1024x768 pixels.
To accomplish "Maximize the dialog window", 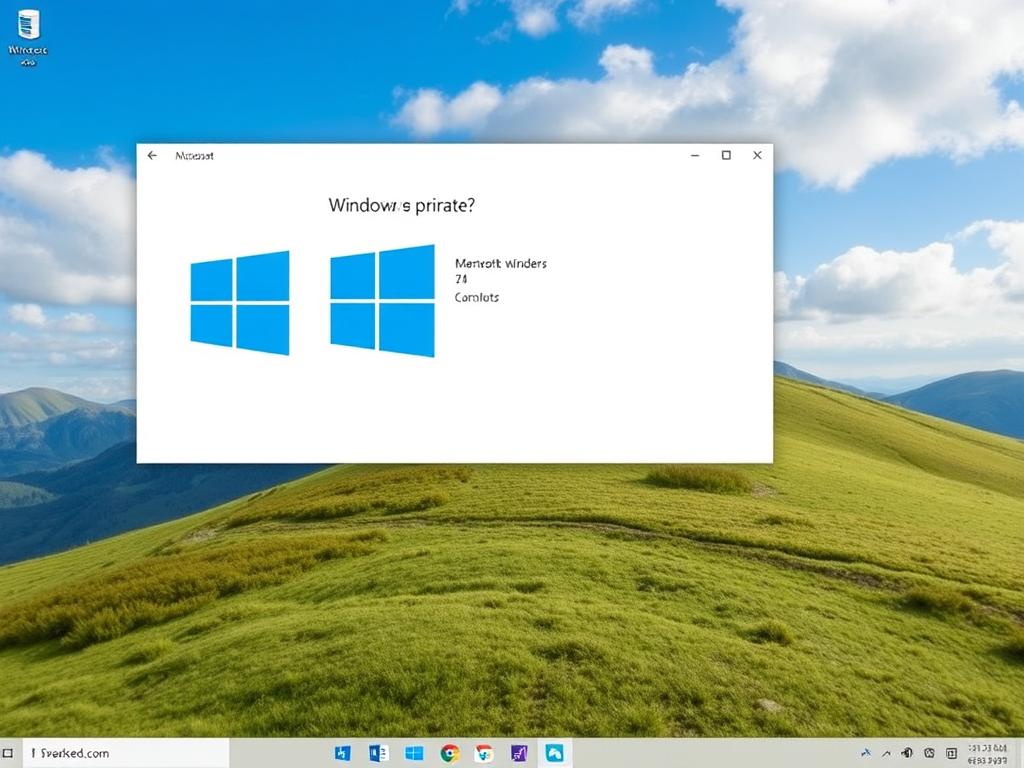I will pos(726,155).
